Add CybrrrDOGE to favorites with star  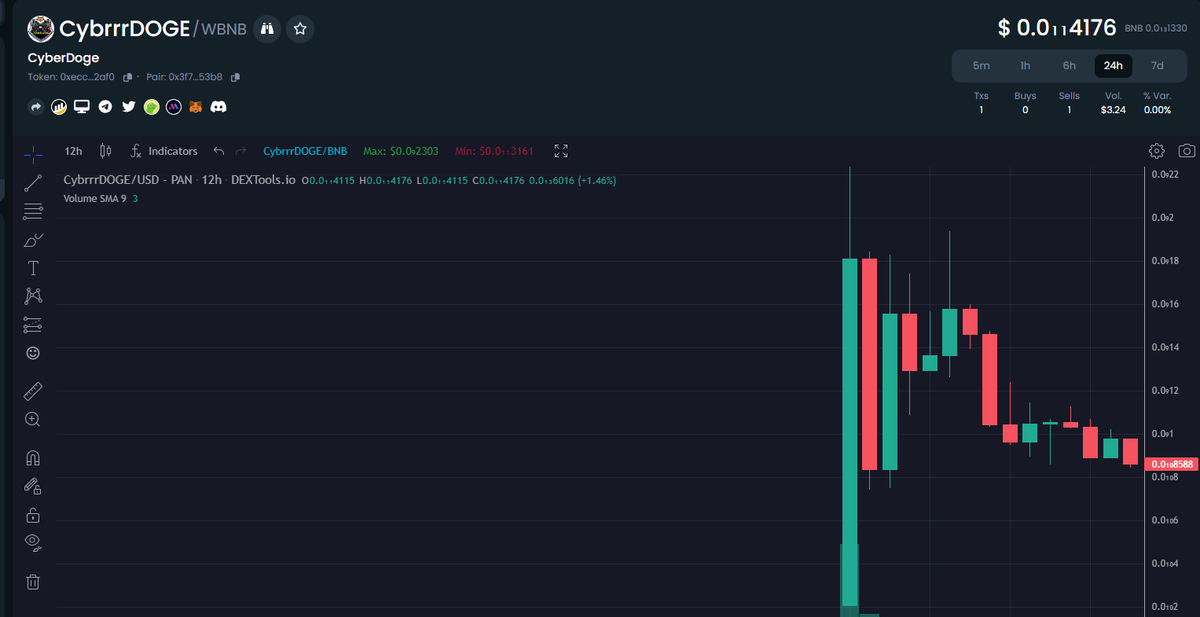coord(301,29)
